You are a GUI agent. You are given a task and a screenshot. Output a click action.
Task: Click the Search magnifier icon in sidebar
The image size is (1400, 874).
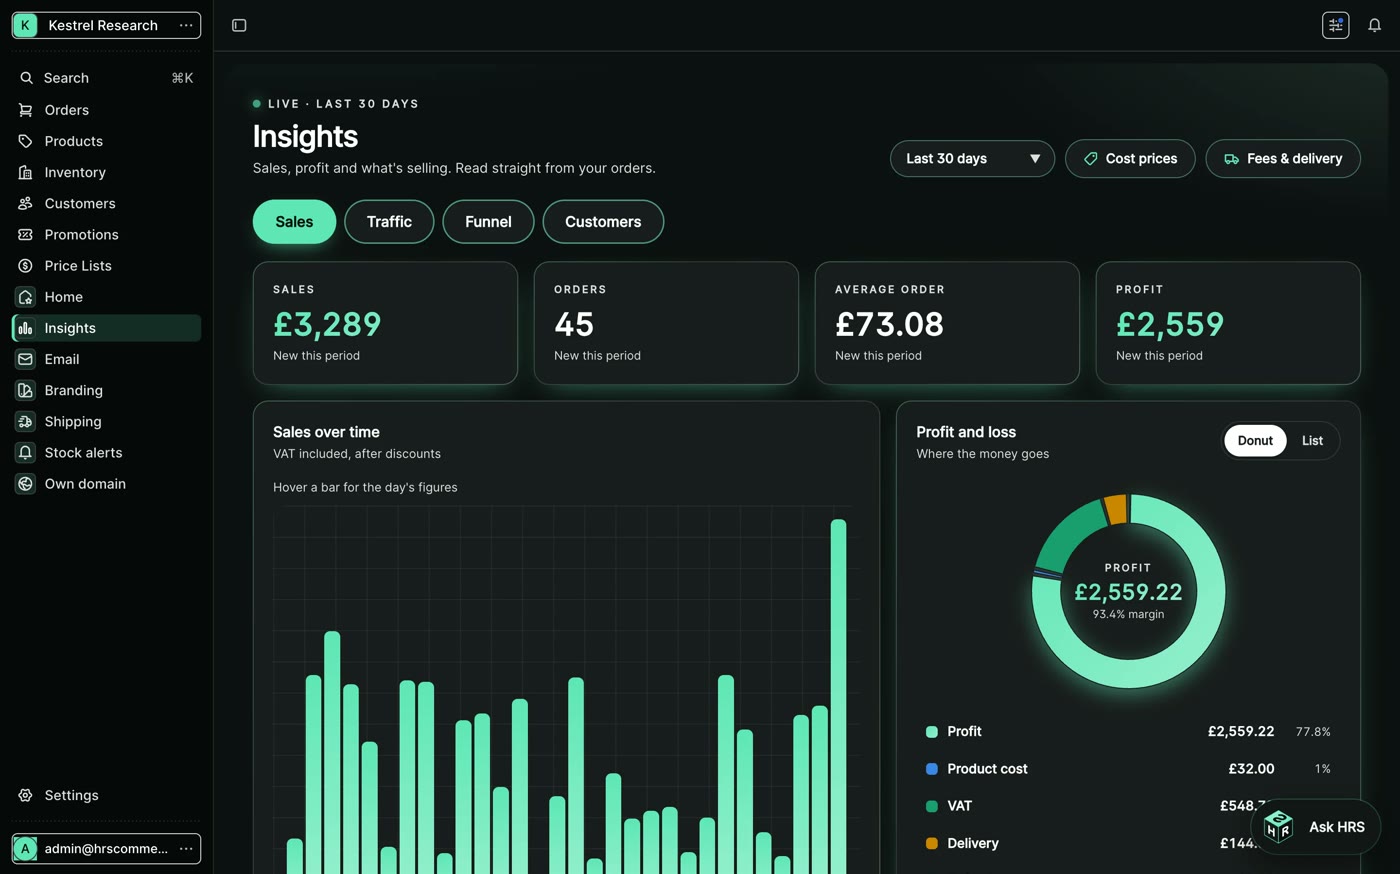pyautogui.click(x=26, y=78)
